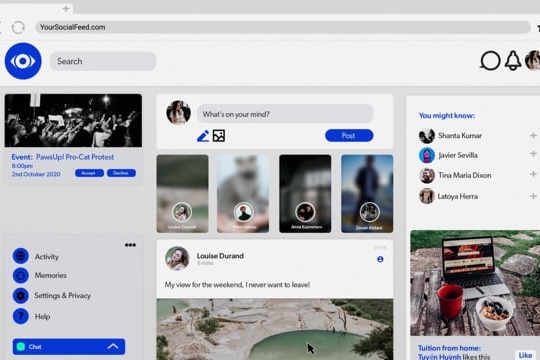
Task: Click Latoya Herra's profile picture
Action: (427, 196)
